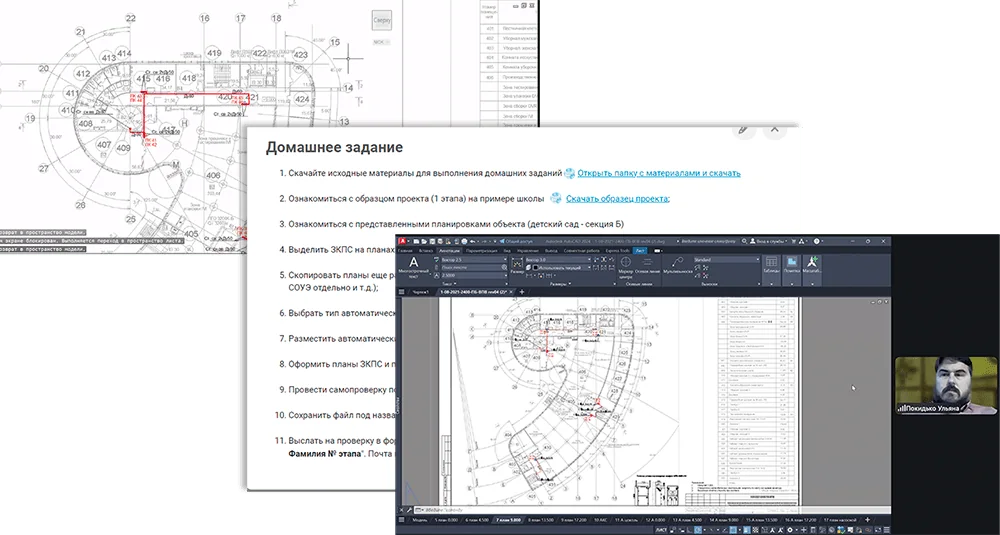Screen dimensions: 1000x535
Task: Open the AutoCAD application menu (red A)
Action: (x=402, y=242)
